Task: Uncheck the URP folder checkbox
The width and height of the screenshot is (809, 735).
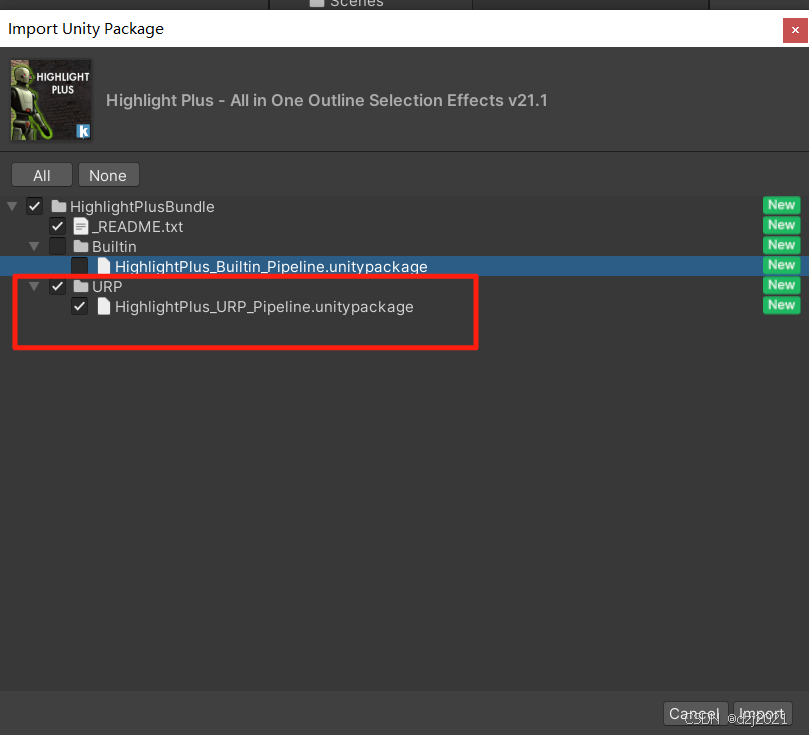Action: [57, 286]
